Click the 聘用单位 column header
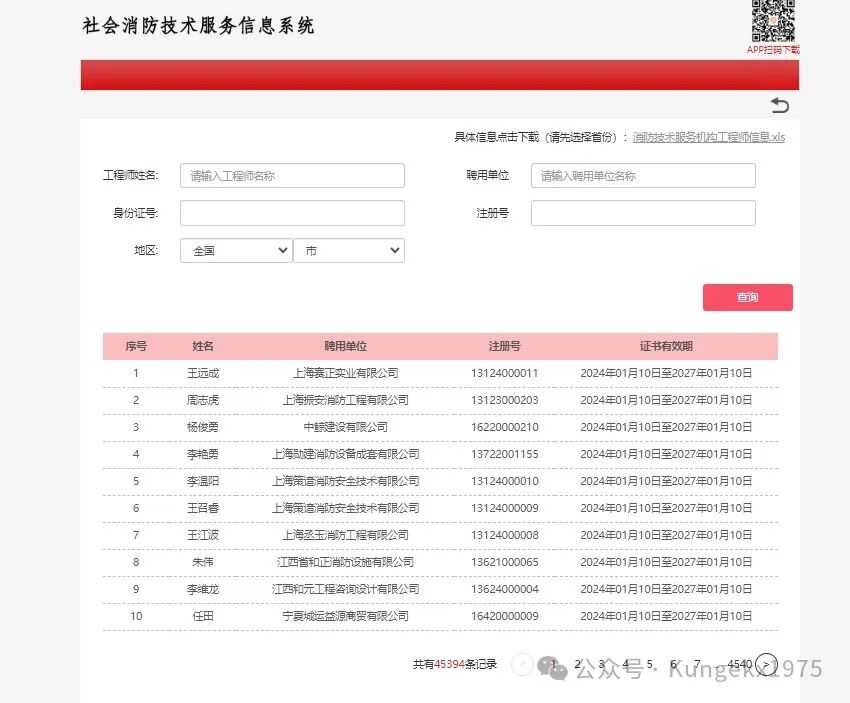 click(345, 346)
